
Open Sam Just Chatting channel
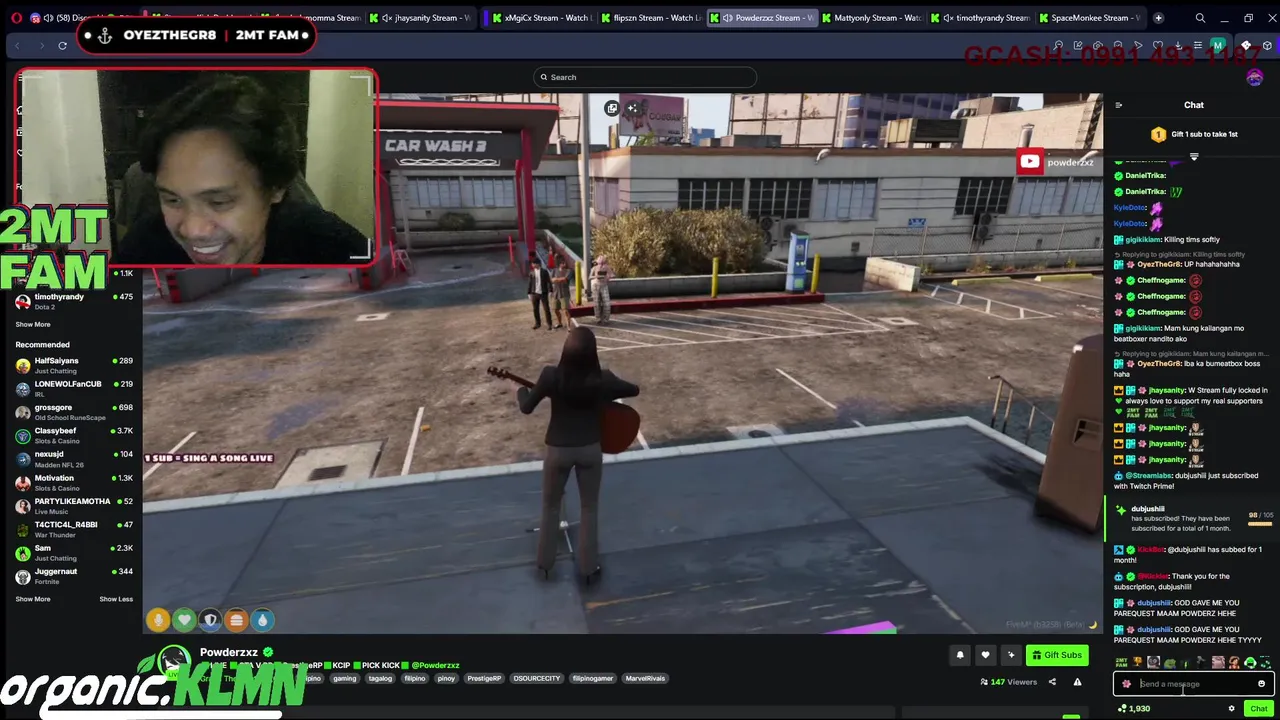tap(74, 552)
